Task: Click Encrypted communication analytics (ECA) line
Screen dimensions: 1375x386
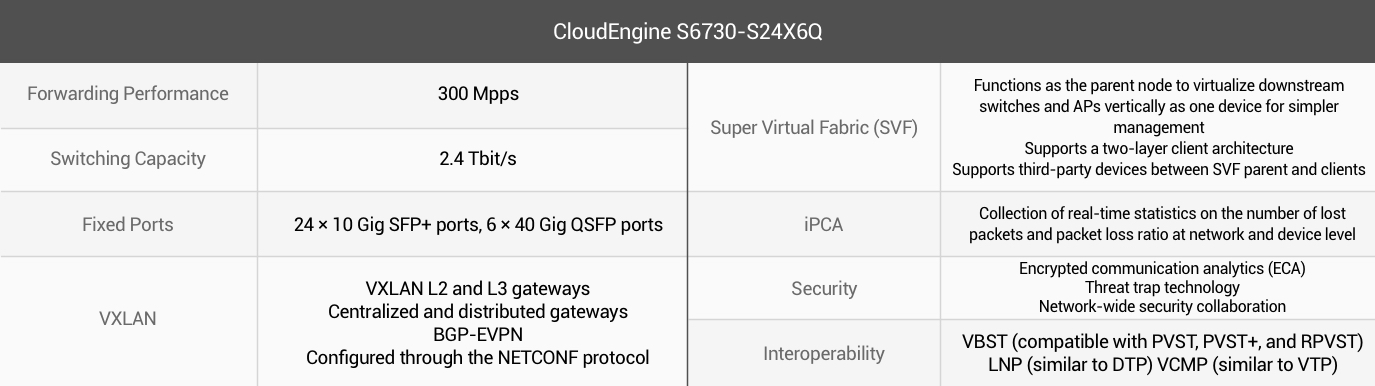Action: [x=1162, y=268]
